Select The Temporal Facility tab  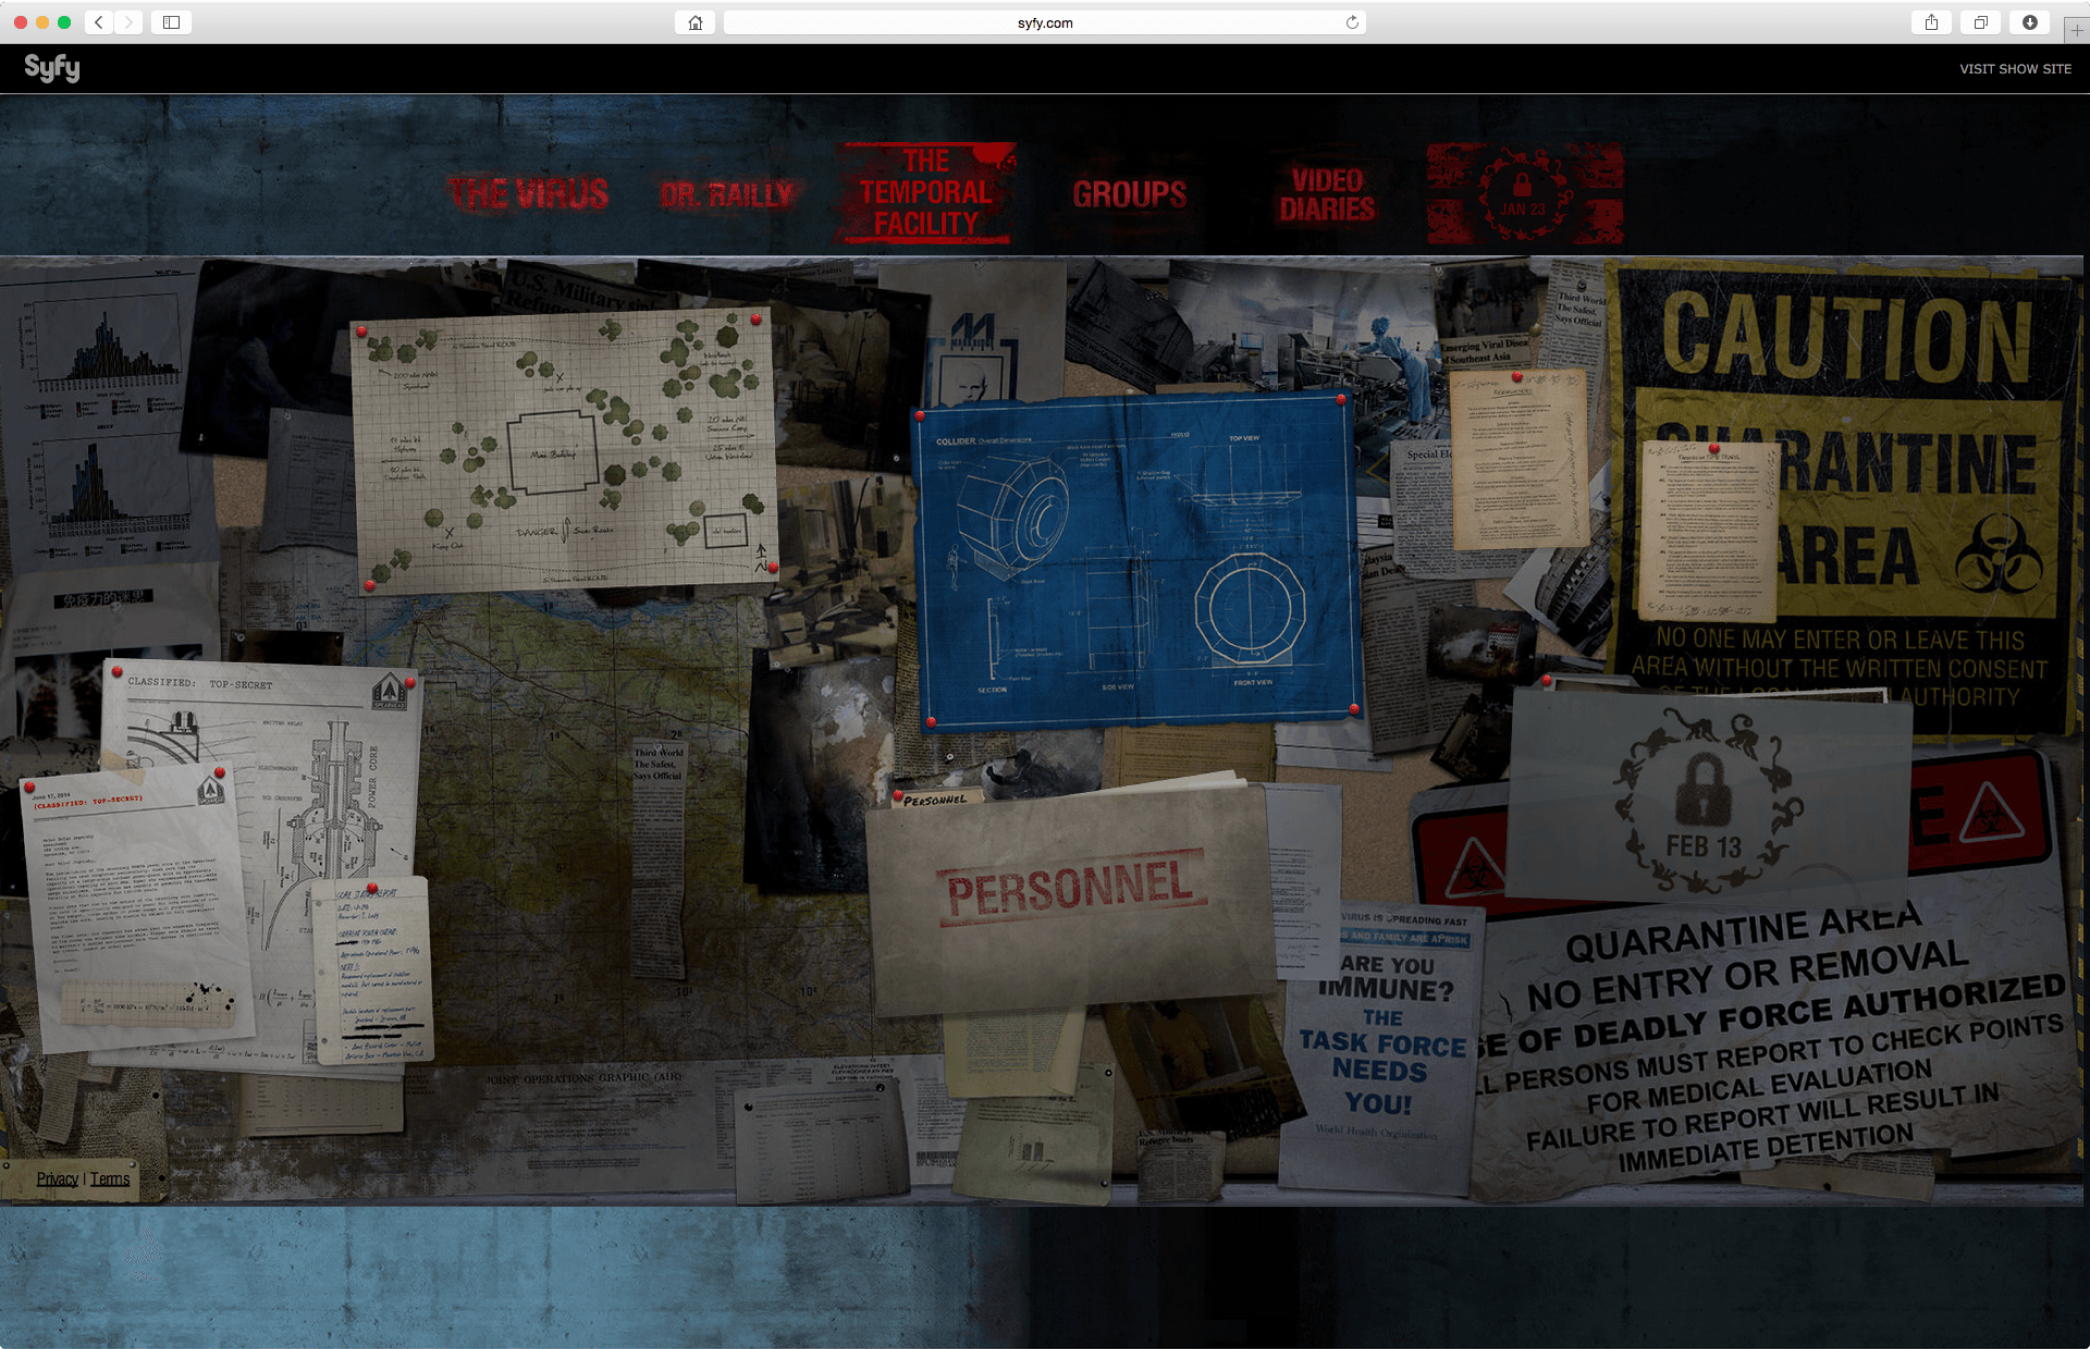click(926, 193)
